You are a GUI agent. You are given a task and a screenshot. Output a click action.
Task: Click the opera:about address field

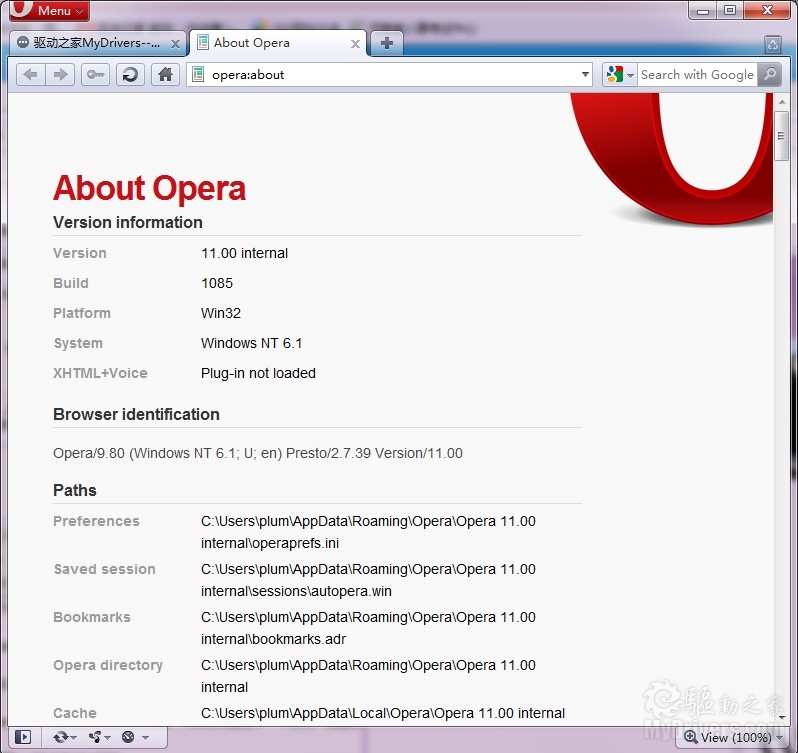pos(390,74)
